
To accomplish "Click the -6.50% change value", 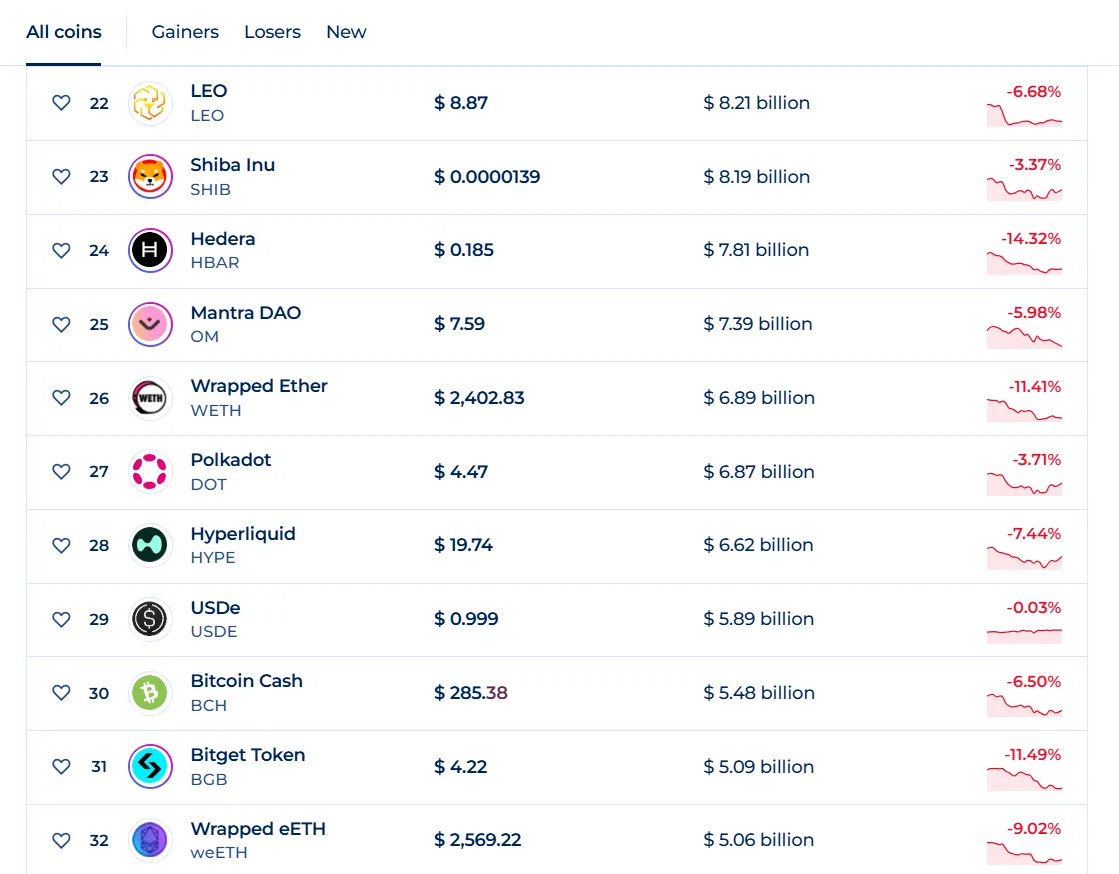I will pyautogui.click(x=1033, y=681).
